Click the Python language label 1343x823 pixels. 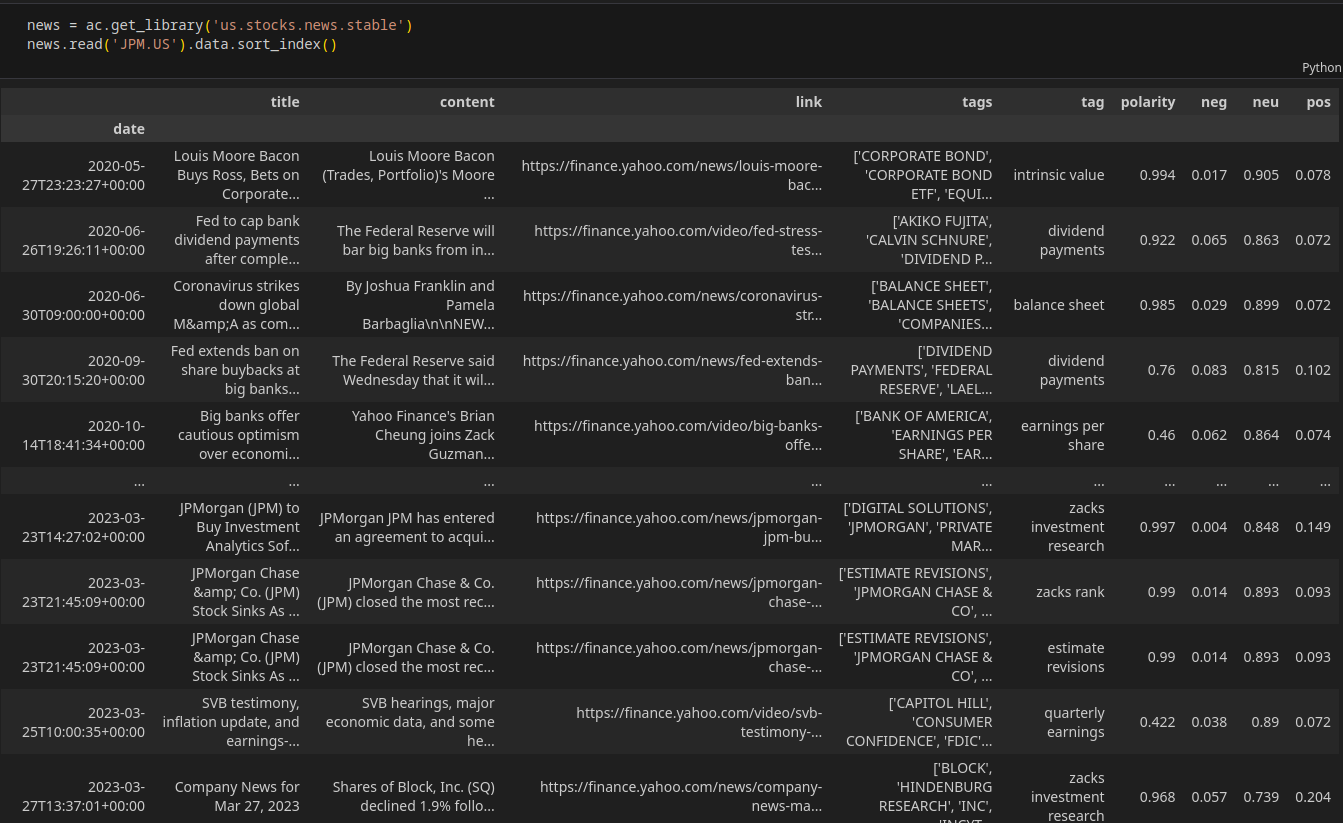(x=1321, y=67)
